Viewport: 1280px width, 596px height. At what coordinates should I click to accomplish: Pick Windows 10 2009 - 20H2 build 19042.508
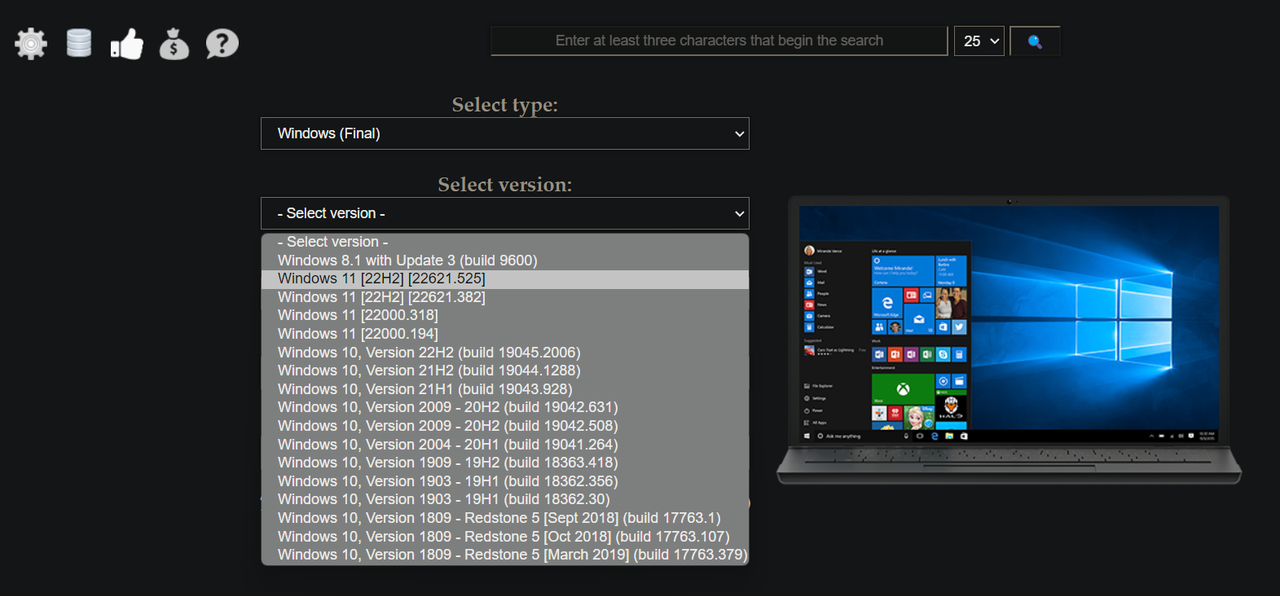505,426
